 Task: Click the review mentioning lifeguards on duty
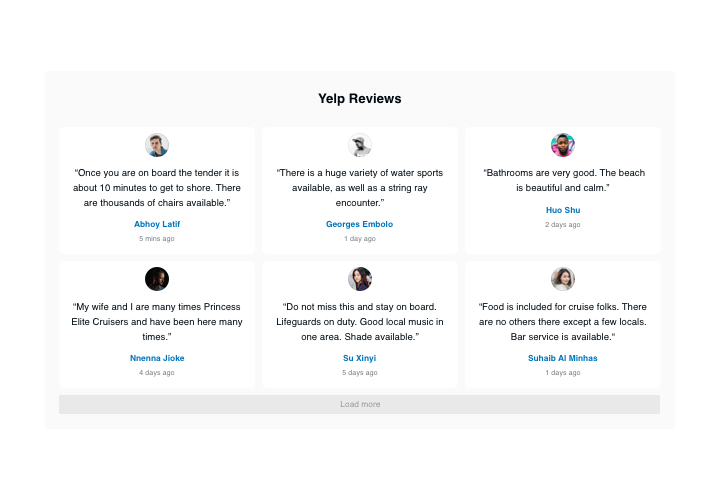pyautogui.click(x=360, y=322)
